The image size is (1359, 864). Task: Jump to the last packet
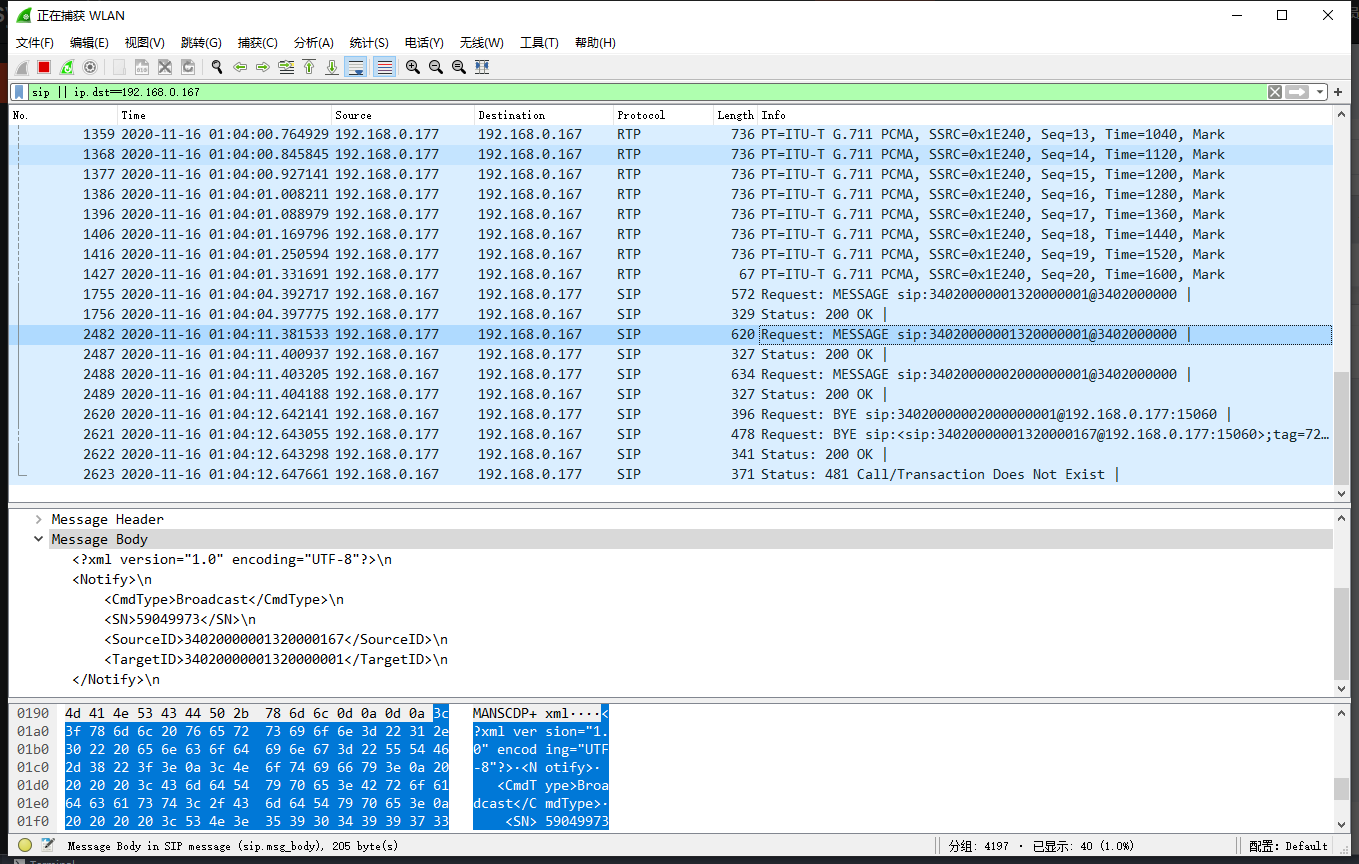pos(332,67)
